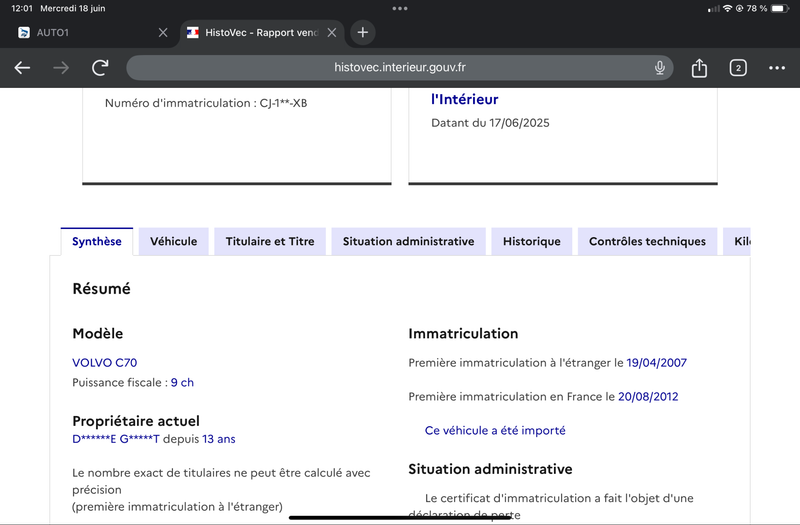Click the Résumé heading
The height and width of the screenshot is (525, 800).
tap(102, 289)
